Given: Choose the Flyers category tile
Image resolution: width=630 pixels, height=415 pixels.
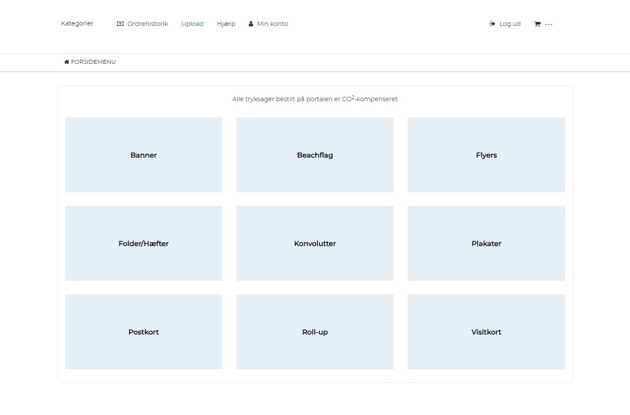Looking at the screenshot, I should click(x=486, y=155).
